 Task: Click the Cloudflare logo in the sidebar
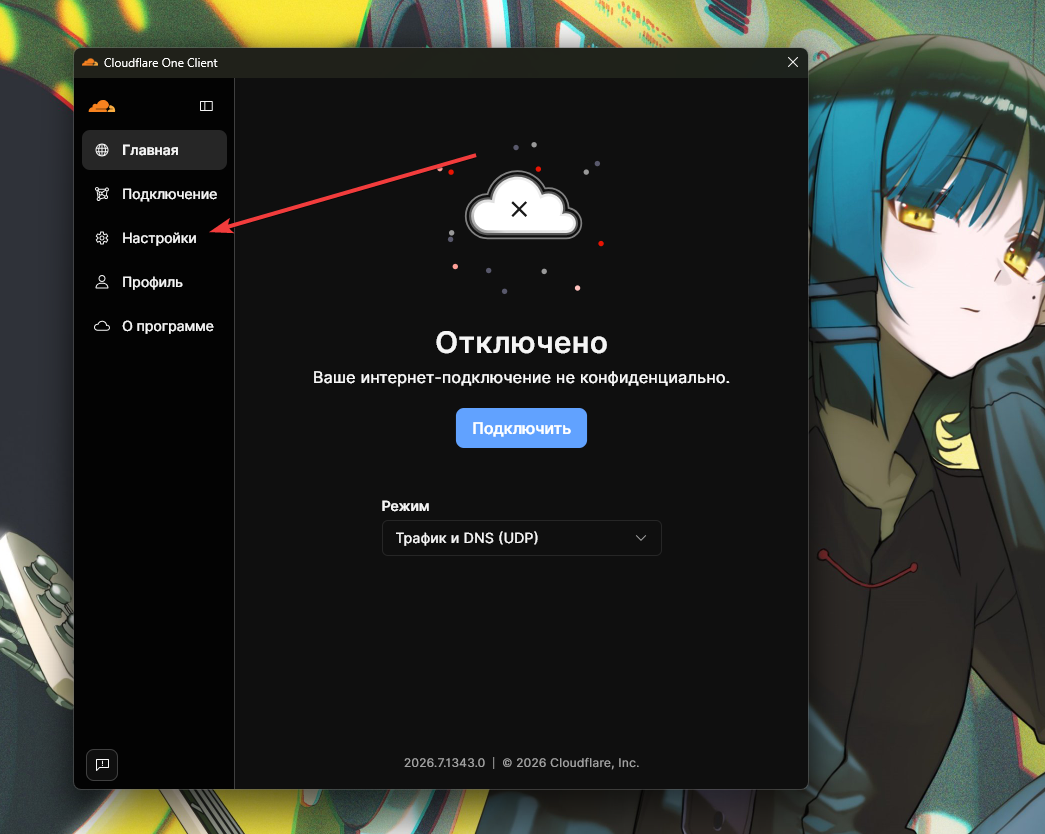[102, 106]
